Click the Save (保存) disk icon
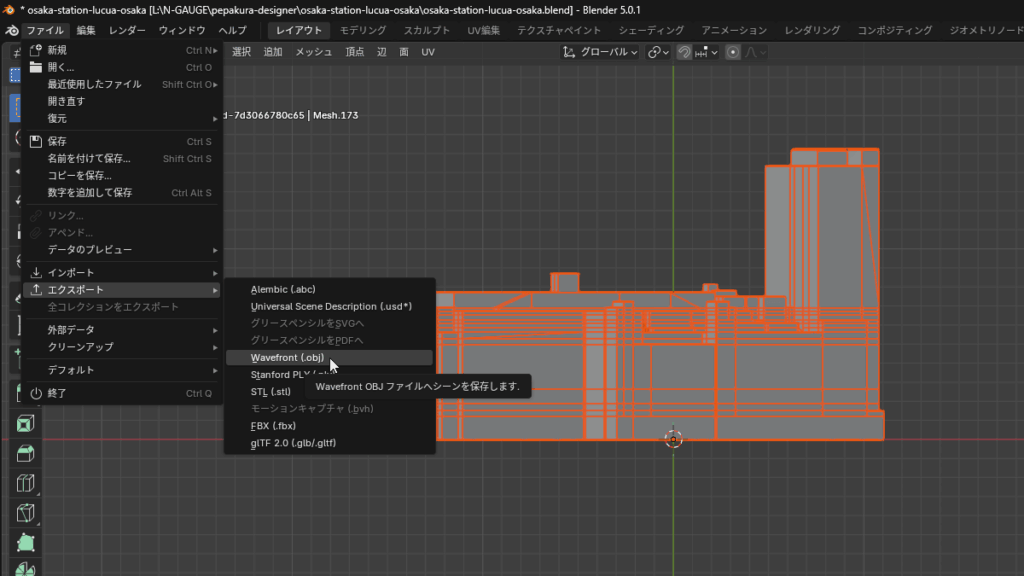The width and height of the screenshot is (1024, 576). point(36,141)
